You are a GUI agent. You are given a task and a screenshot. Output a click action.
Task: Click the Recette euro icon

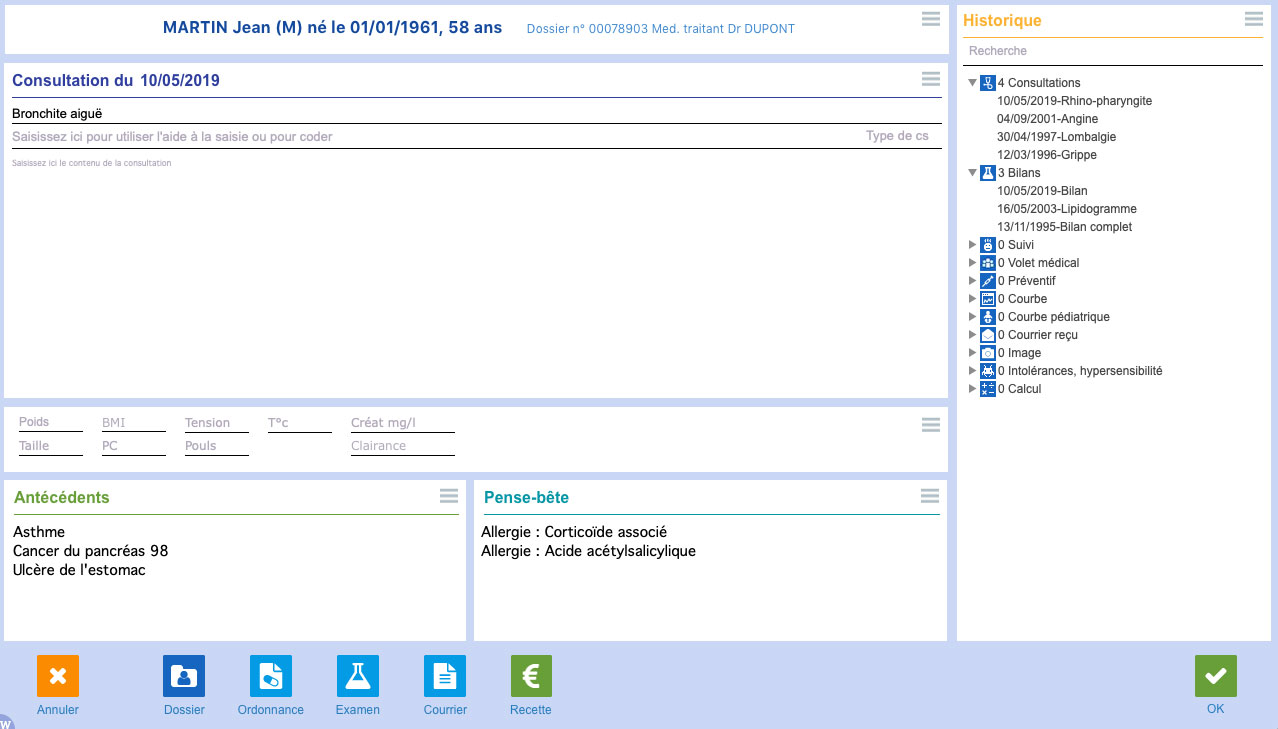(531, 676)
